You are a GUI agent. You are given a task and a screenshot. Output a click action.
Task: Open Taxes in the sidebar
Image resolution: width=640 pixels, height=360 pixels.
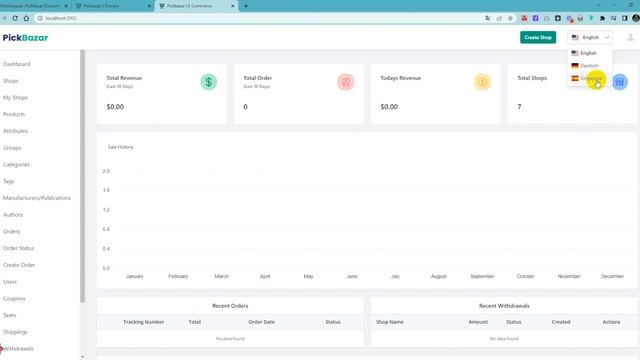pyautogui.click(x=9, y=315)
